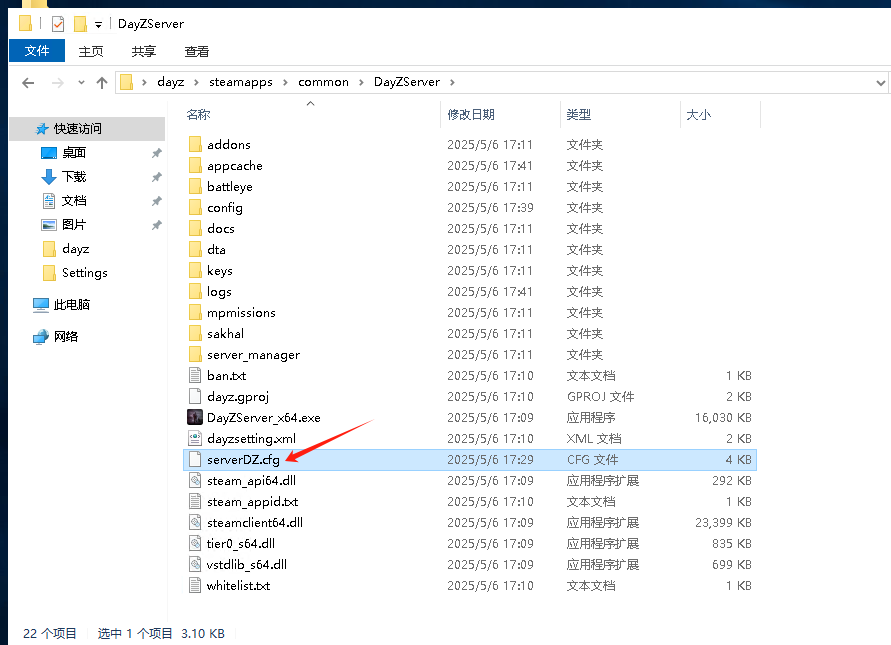Click the steam_api64.dll file icon
891x645 pixels.
point(195,481)
